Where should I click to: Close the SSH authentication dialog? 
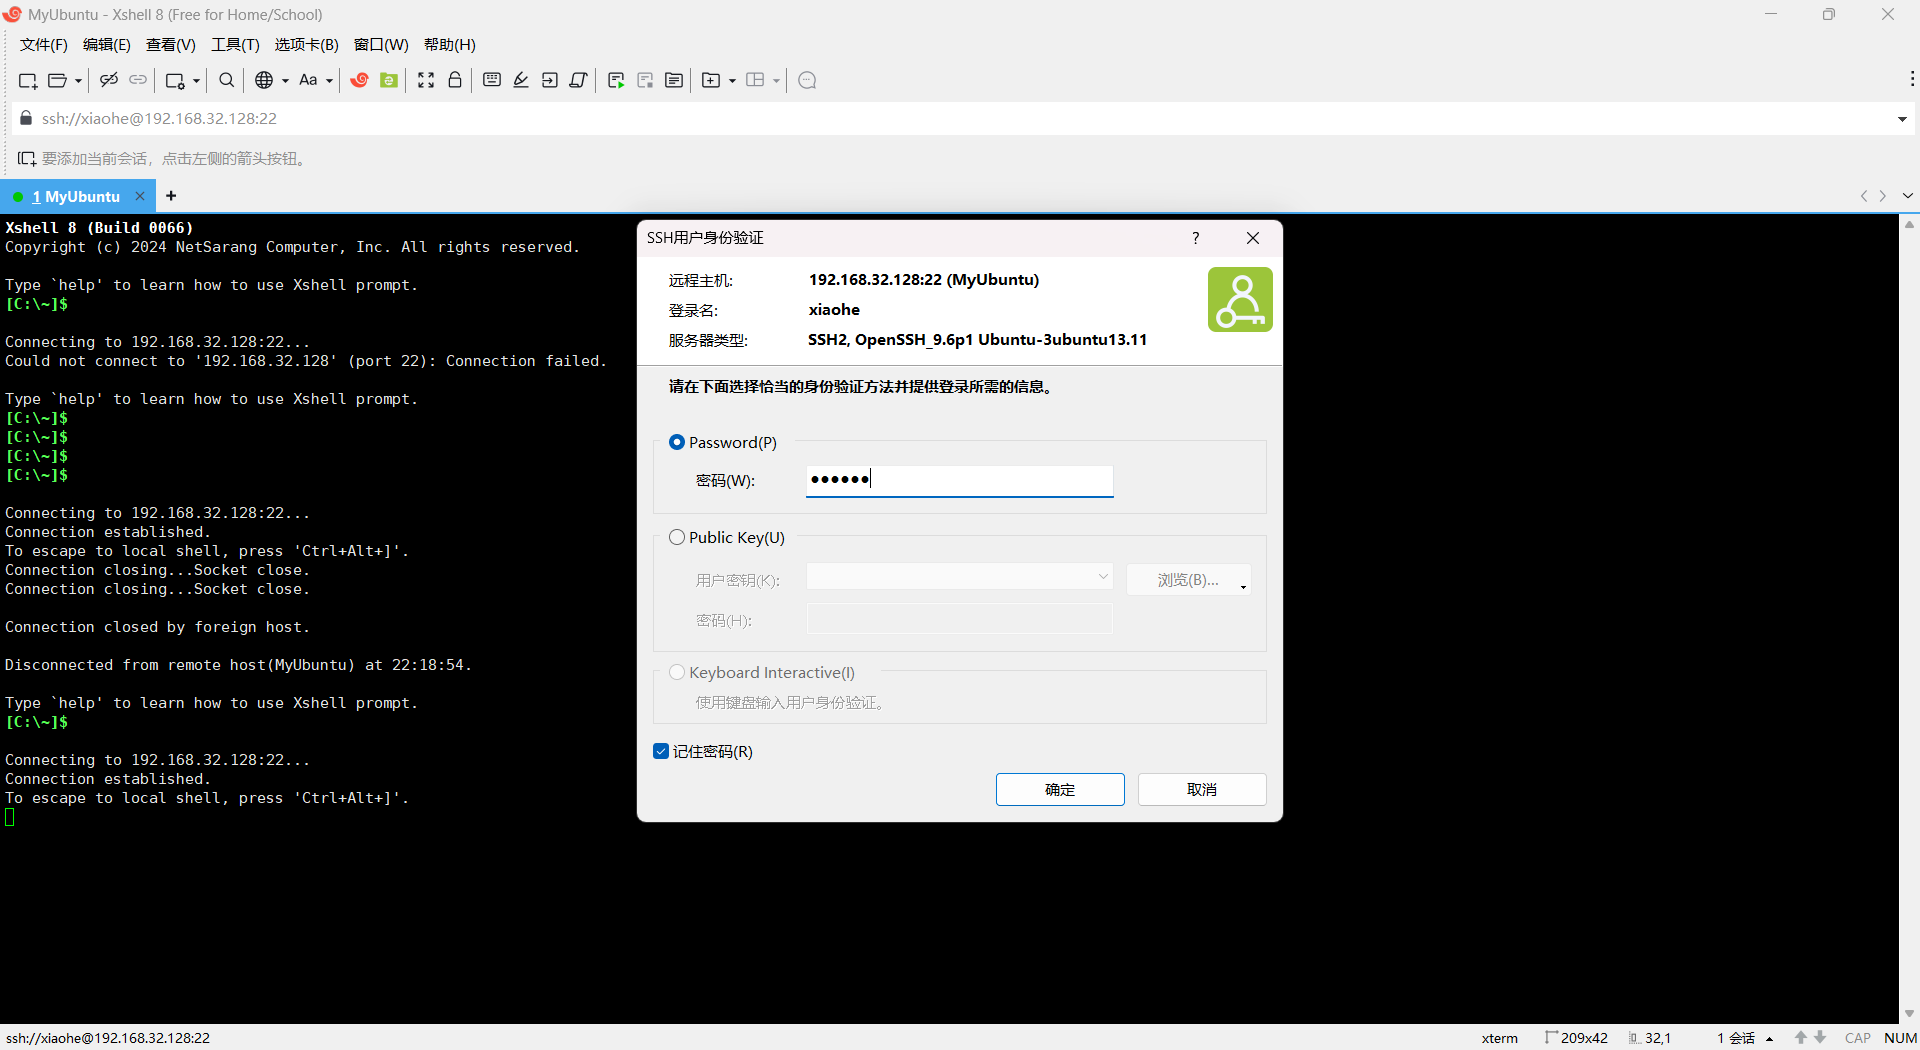[1253, 238]
